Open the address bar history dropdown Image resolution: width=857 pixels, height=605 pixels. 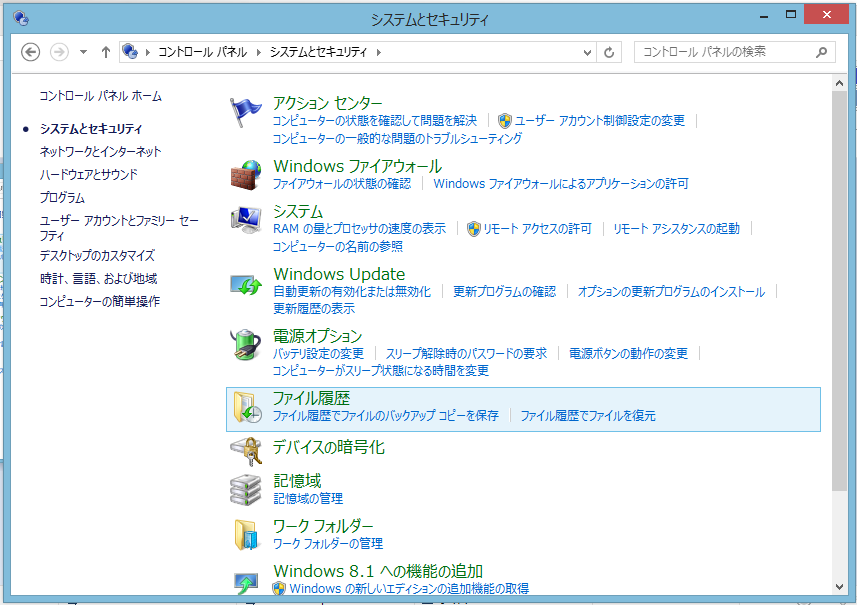point(587,52)
